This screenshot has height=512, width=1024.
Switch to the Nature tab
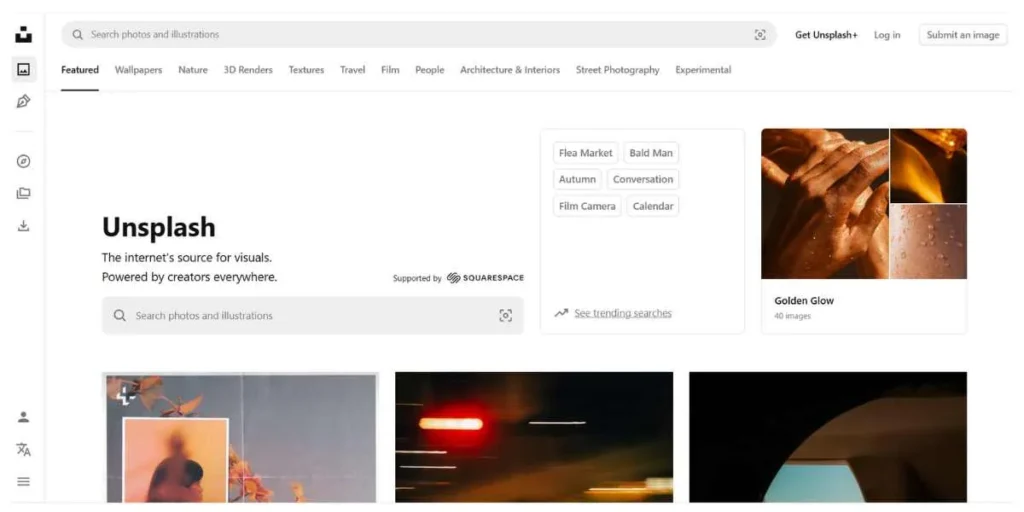click(193, 70)
